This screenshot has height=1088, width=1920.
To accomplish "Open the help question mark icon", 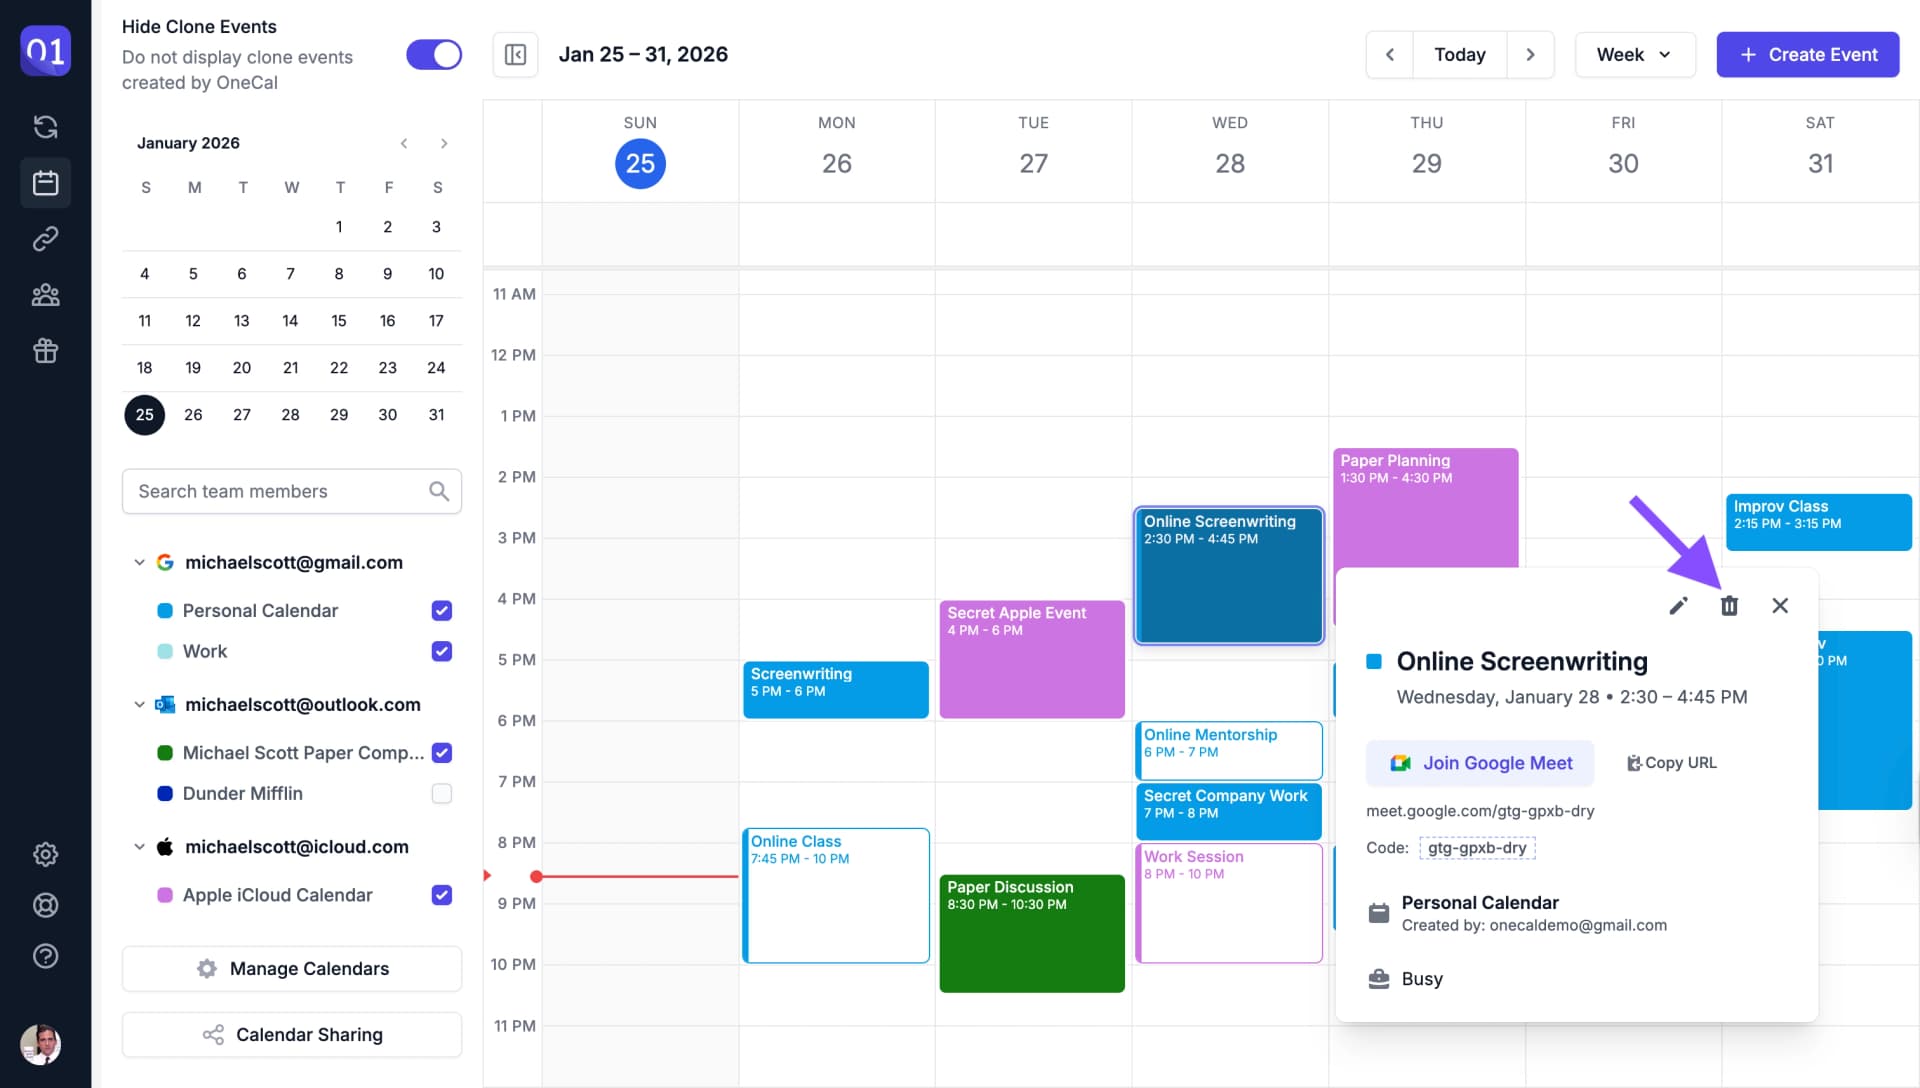I will click(x=45, y=956).
